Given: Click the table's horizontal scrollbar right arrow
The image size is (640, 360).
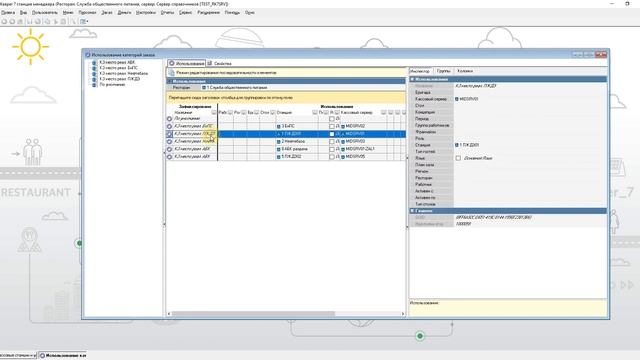Looking at the screenshot, I should [403, 314].
